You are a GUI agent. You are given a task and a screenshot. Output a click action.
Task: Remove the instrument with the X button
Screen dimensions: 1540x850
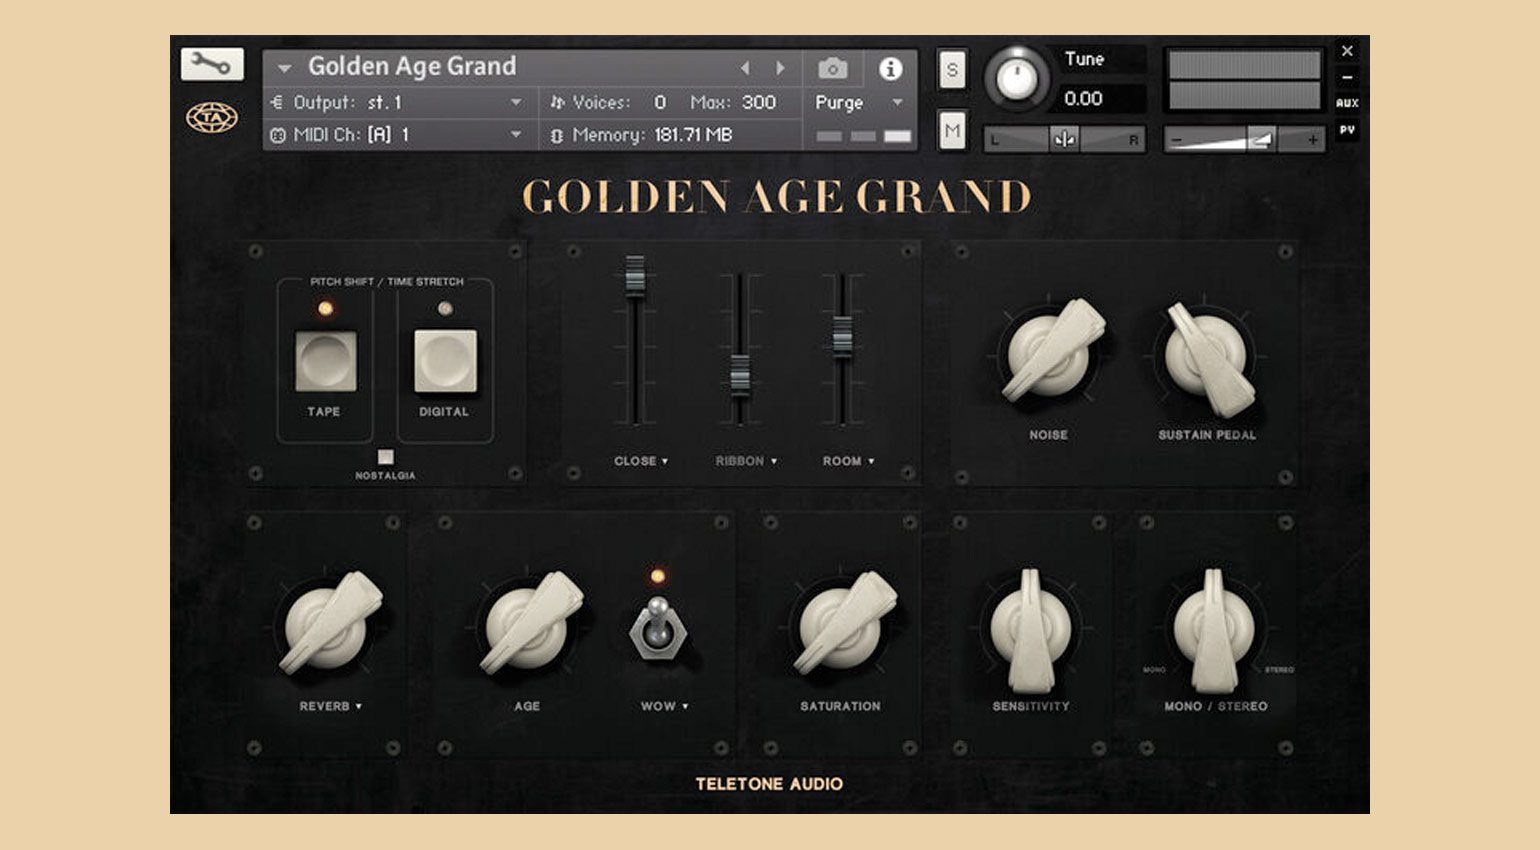(1347, 50)
